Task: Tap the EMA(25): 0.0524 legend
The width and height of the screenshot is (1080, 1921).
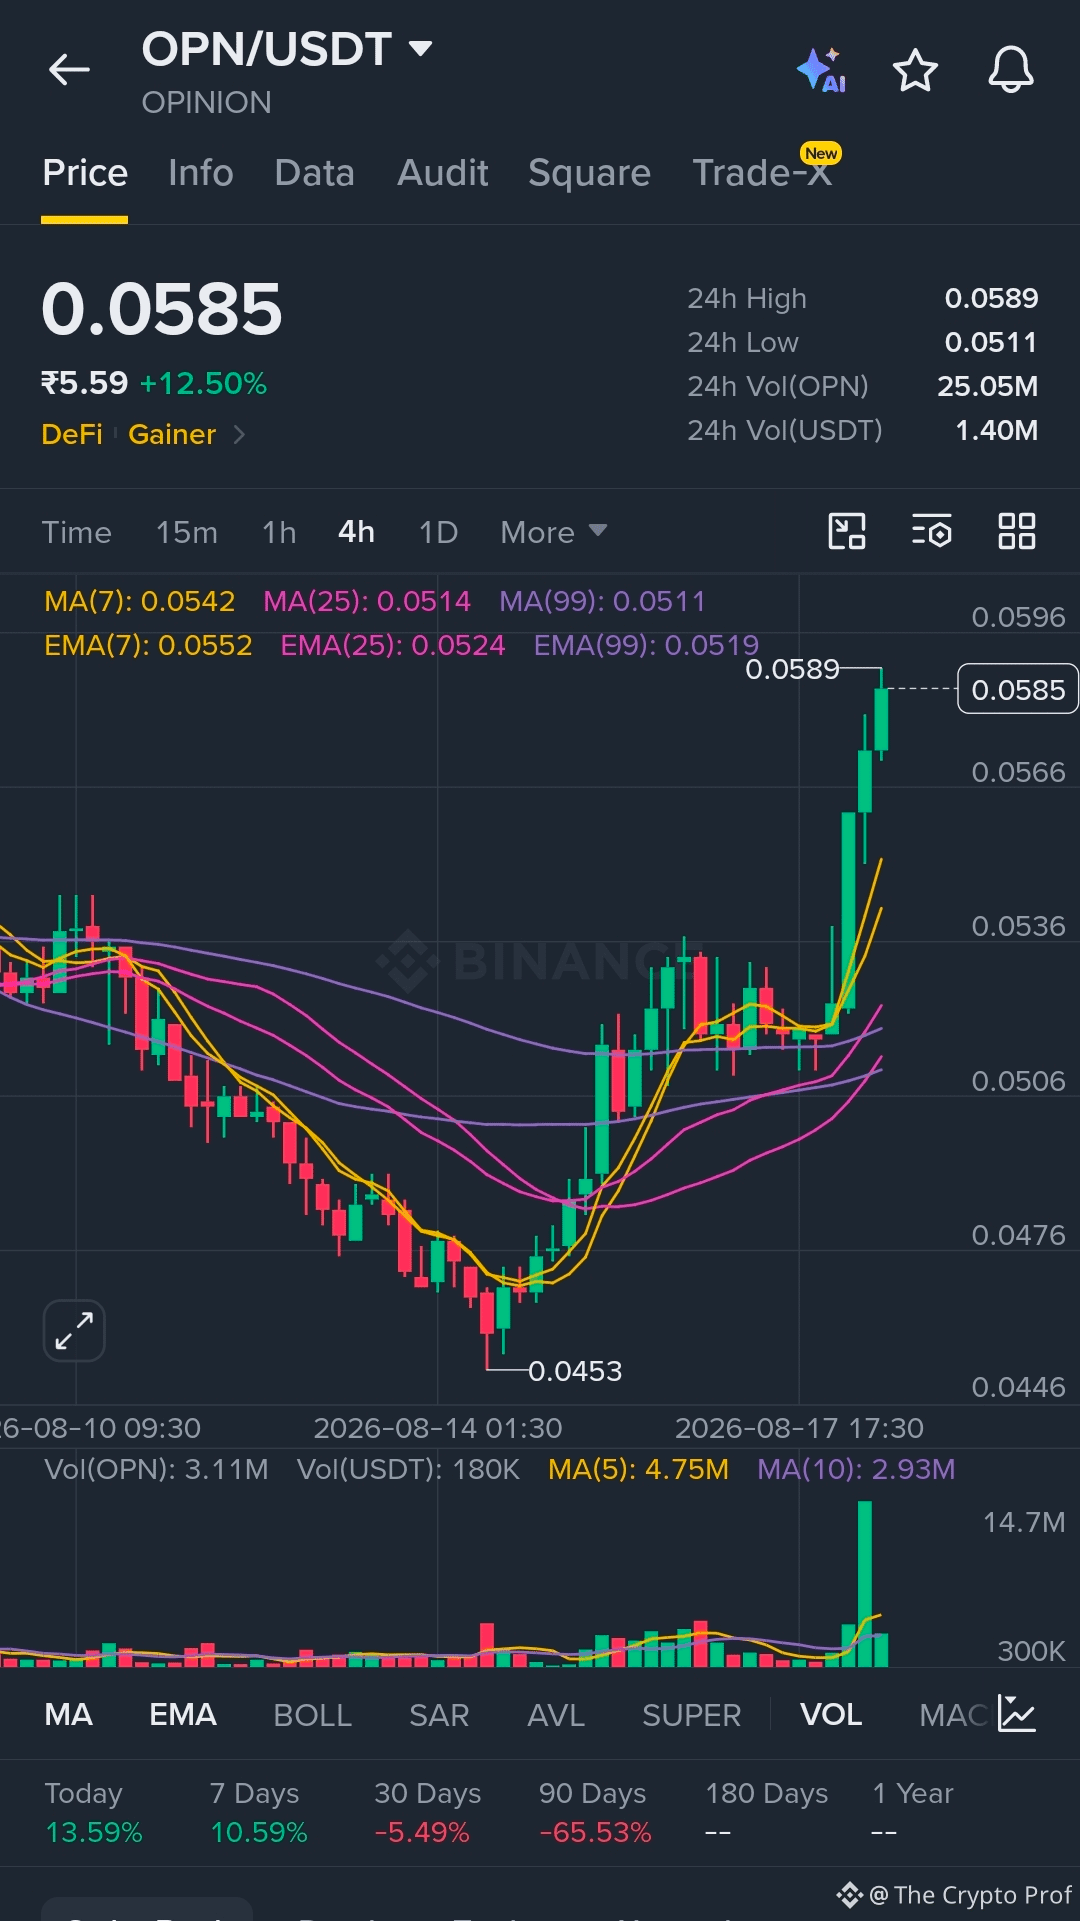Action: click(393, 645)
